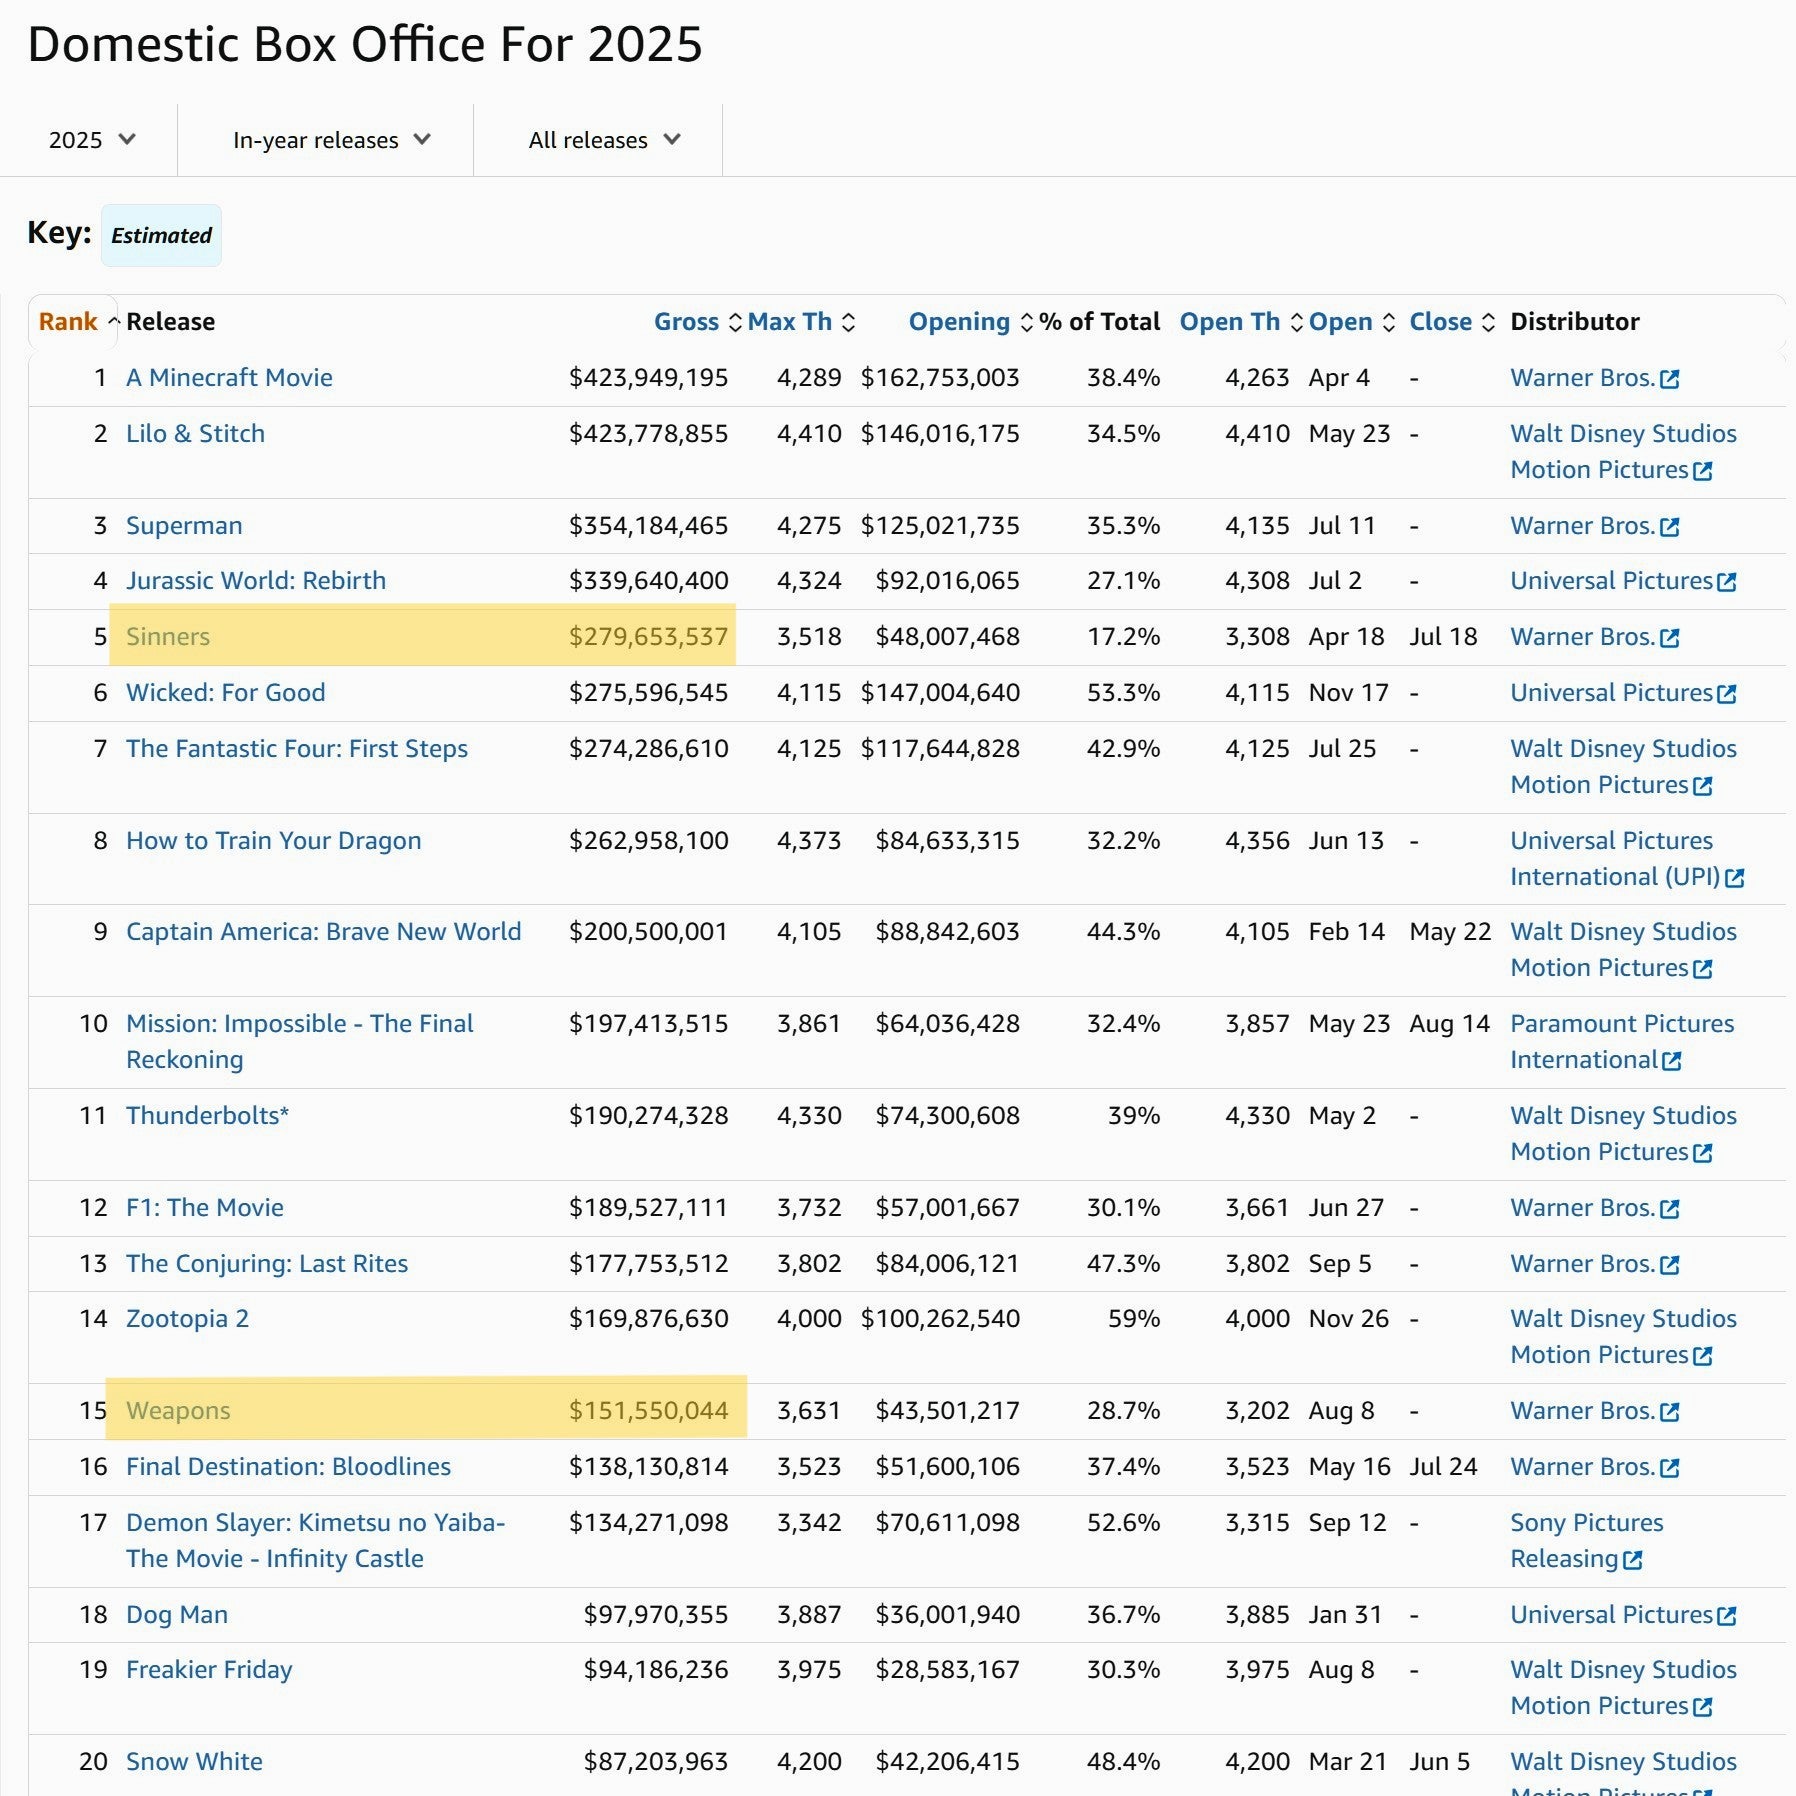Image resolution: width=1796 pixels, height=1796 pixels.
Task: Open the All releases filter dropdown
Action: click(603, 140)
